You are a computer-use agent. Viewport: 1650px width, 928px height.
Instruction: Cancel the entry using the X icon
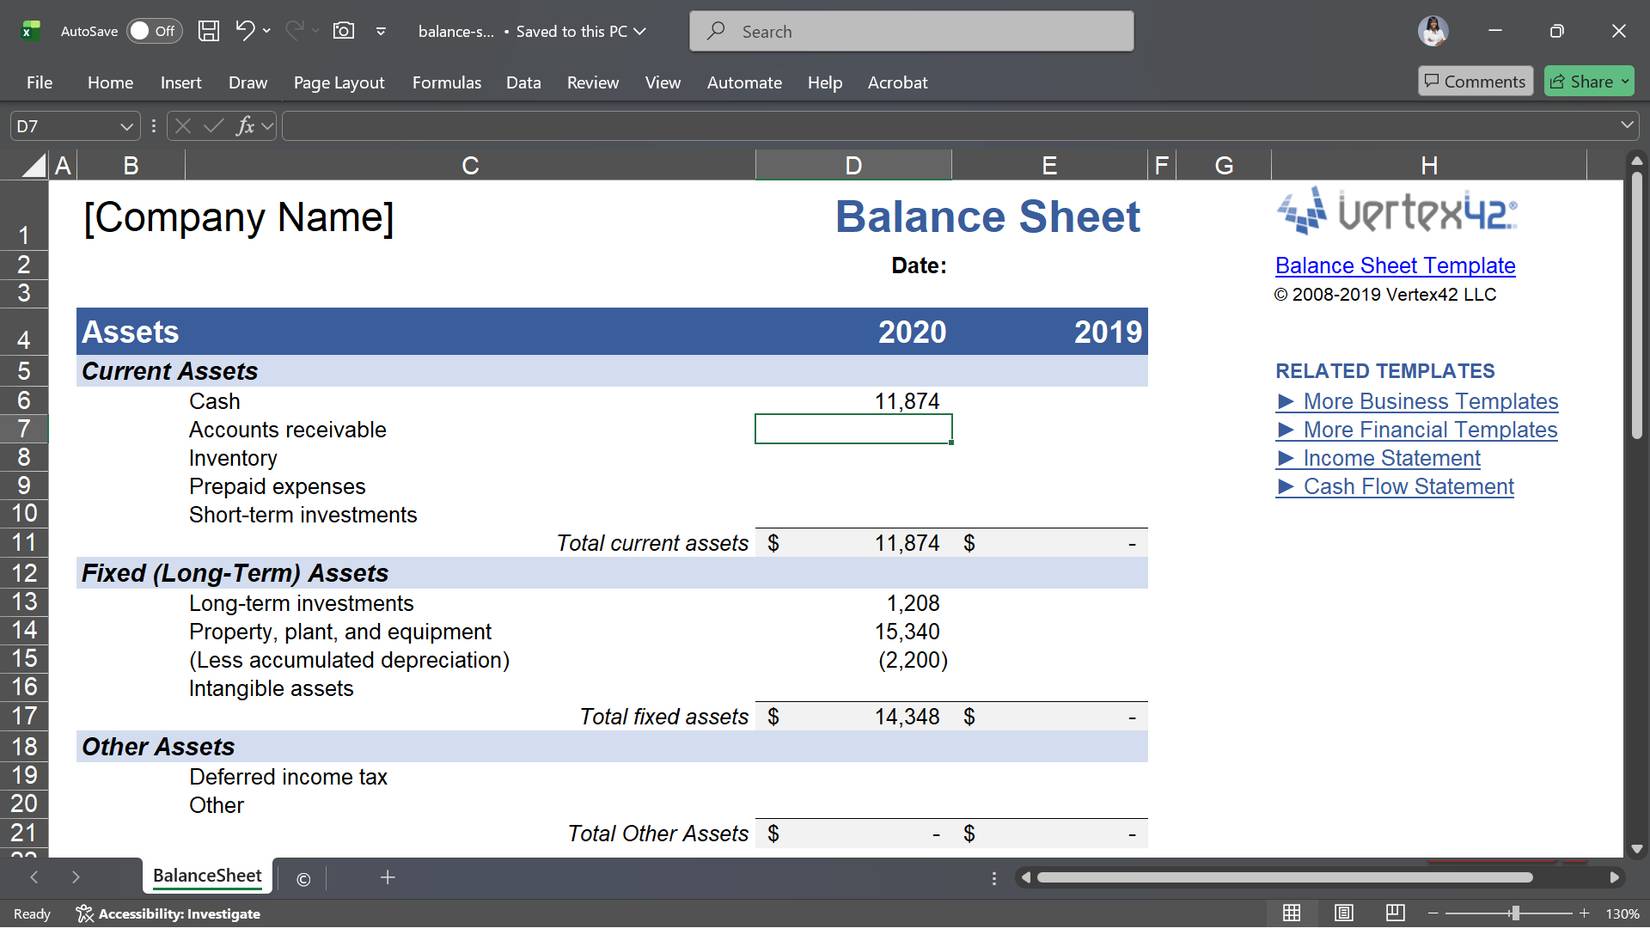(181, 125)
